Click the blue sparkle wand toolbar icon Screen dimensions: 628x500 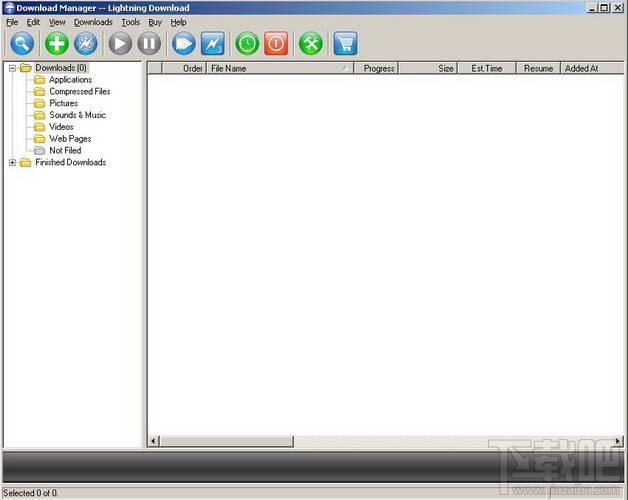click(86, 43)
